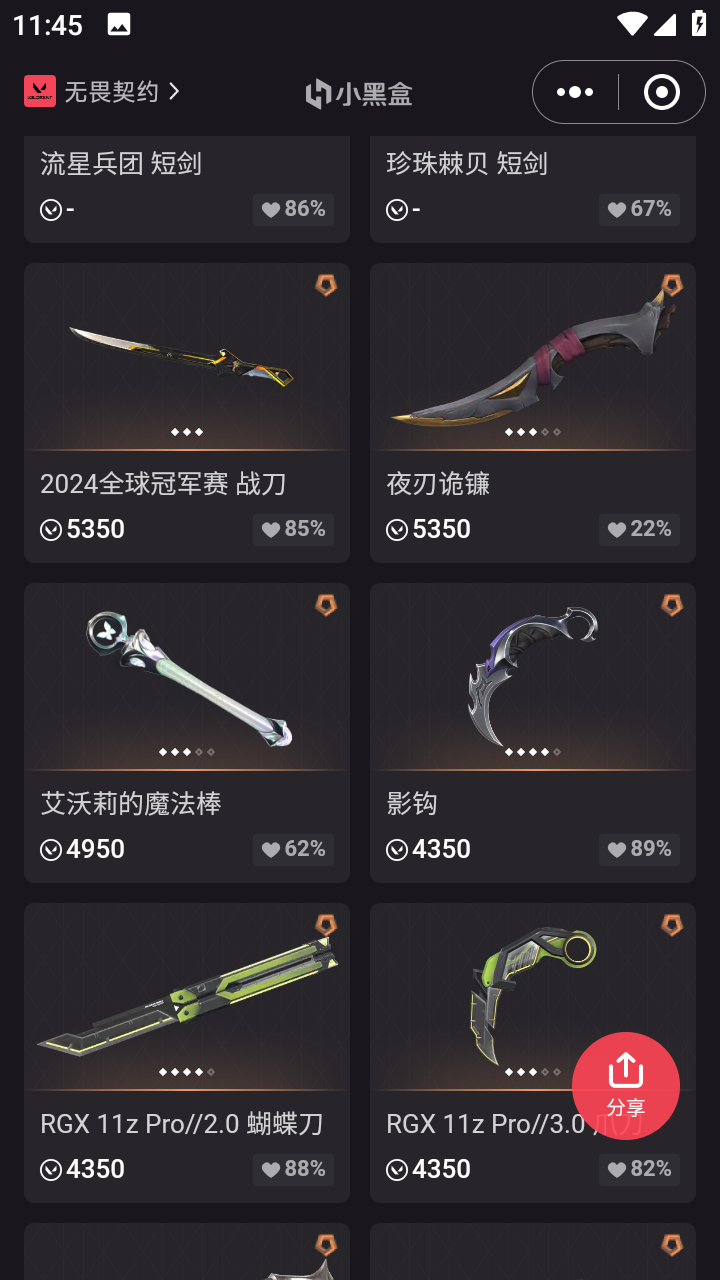The height and width of the screenshot is (1280, 720).
Task: Like 影钩 with the 89% heart
Action: pos(639,849)
